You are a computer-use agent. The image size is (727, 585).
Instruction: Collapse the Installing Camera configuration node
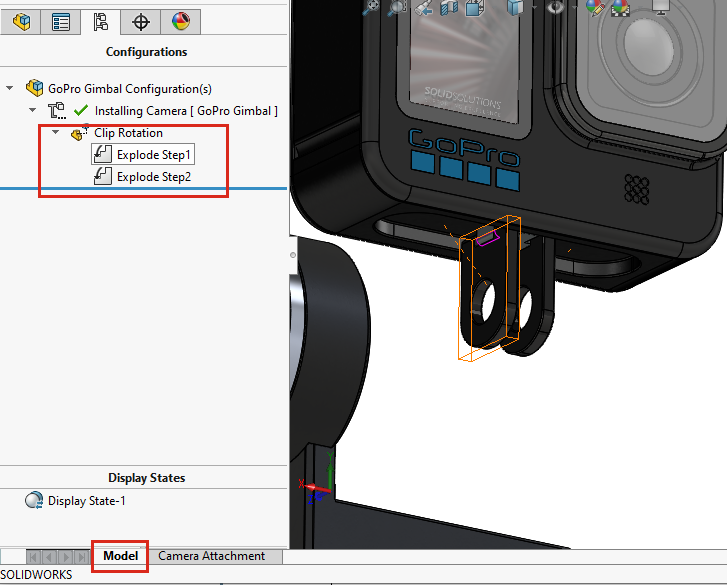click(x=33, y=110)
